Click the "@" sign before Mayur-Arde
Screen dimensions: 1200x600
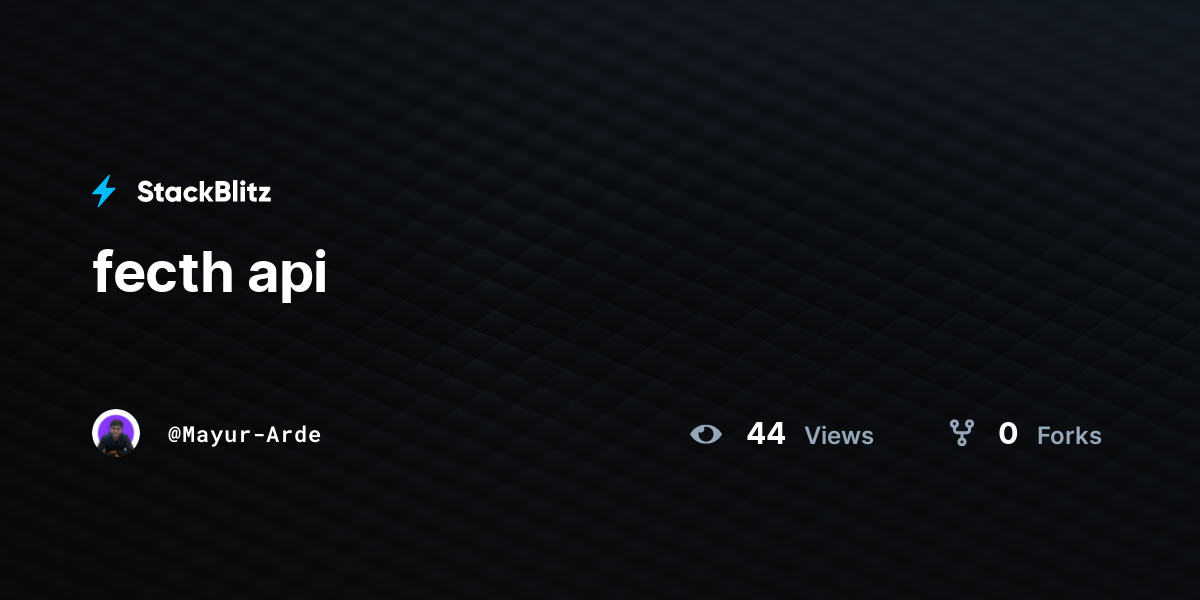[175, 435]
